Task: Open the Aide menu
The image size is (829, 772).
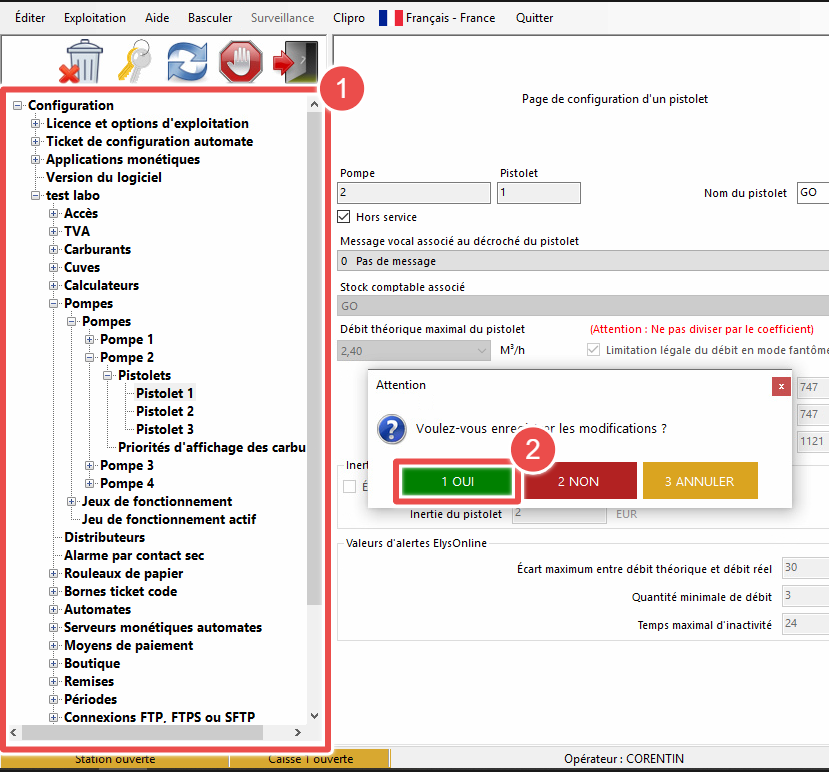Action: [157, 18]
